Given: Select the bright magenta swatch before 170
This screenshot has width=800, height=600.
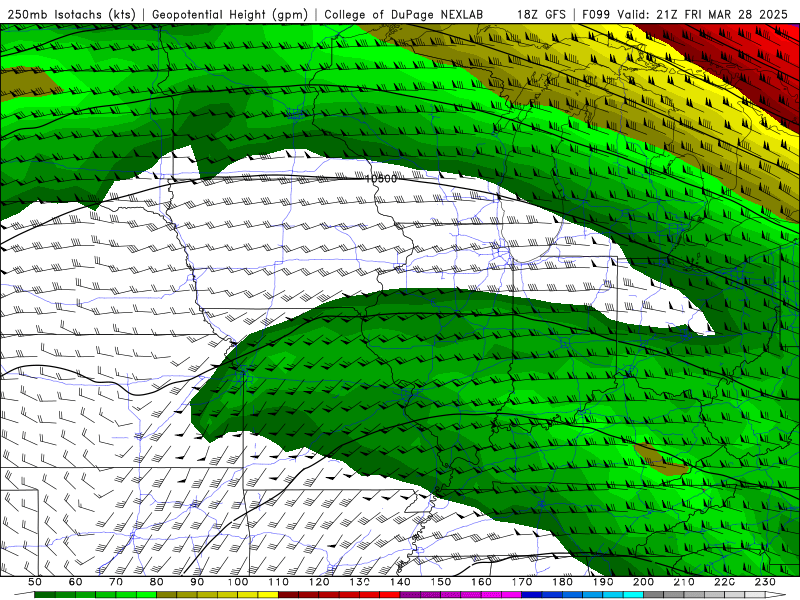Looking at the screenshot, I should (x=512, y=594).
